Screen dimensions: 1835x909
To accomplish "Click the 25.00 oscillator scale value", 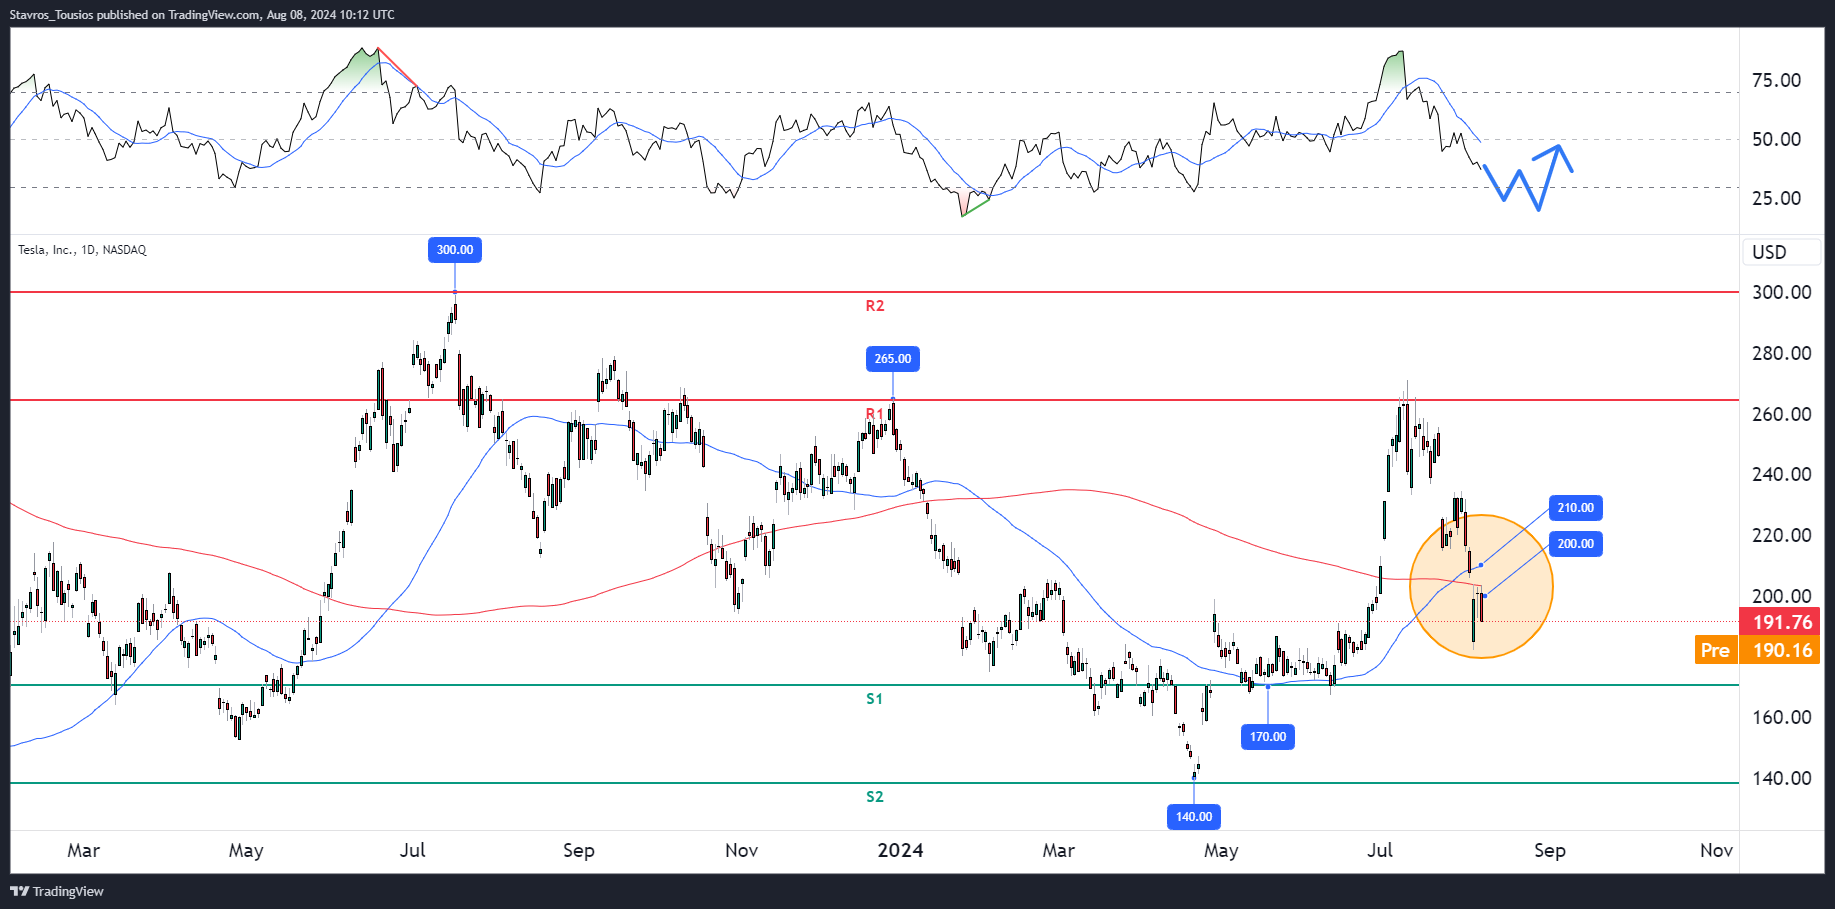I will click(1776, 198).
